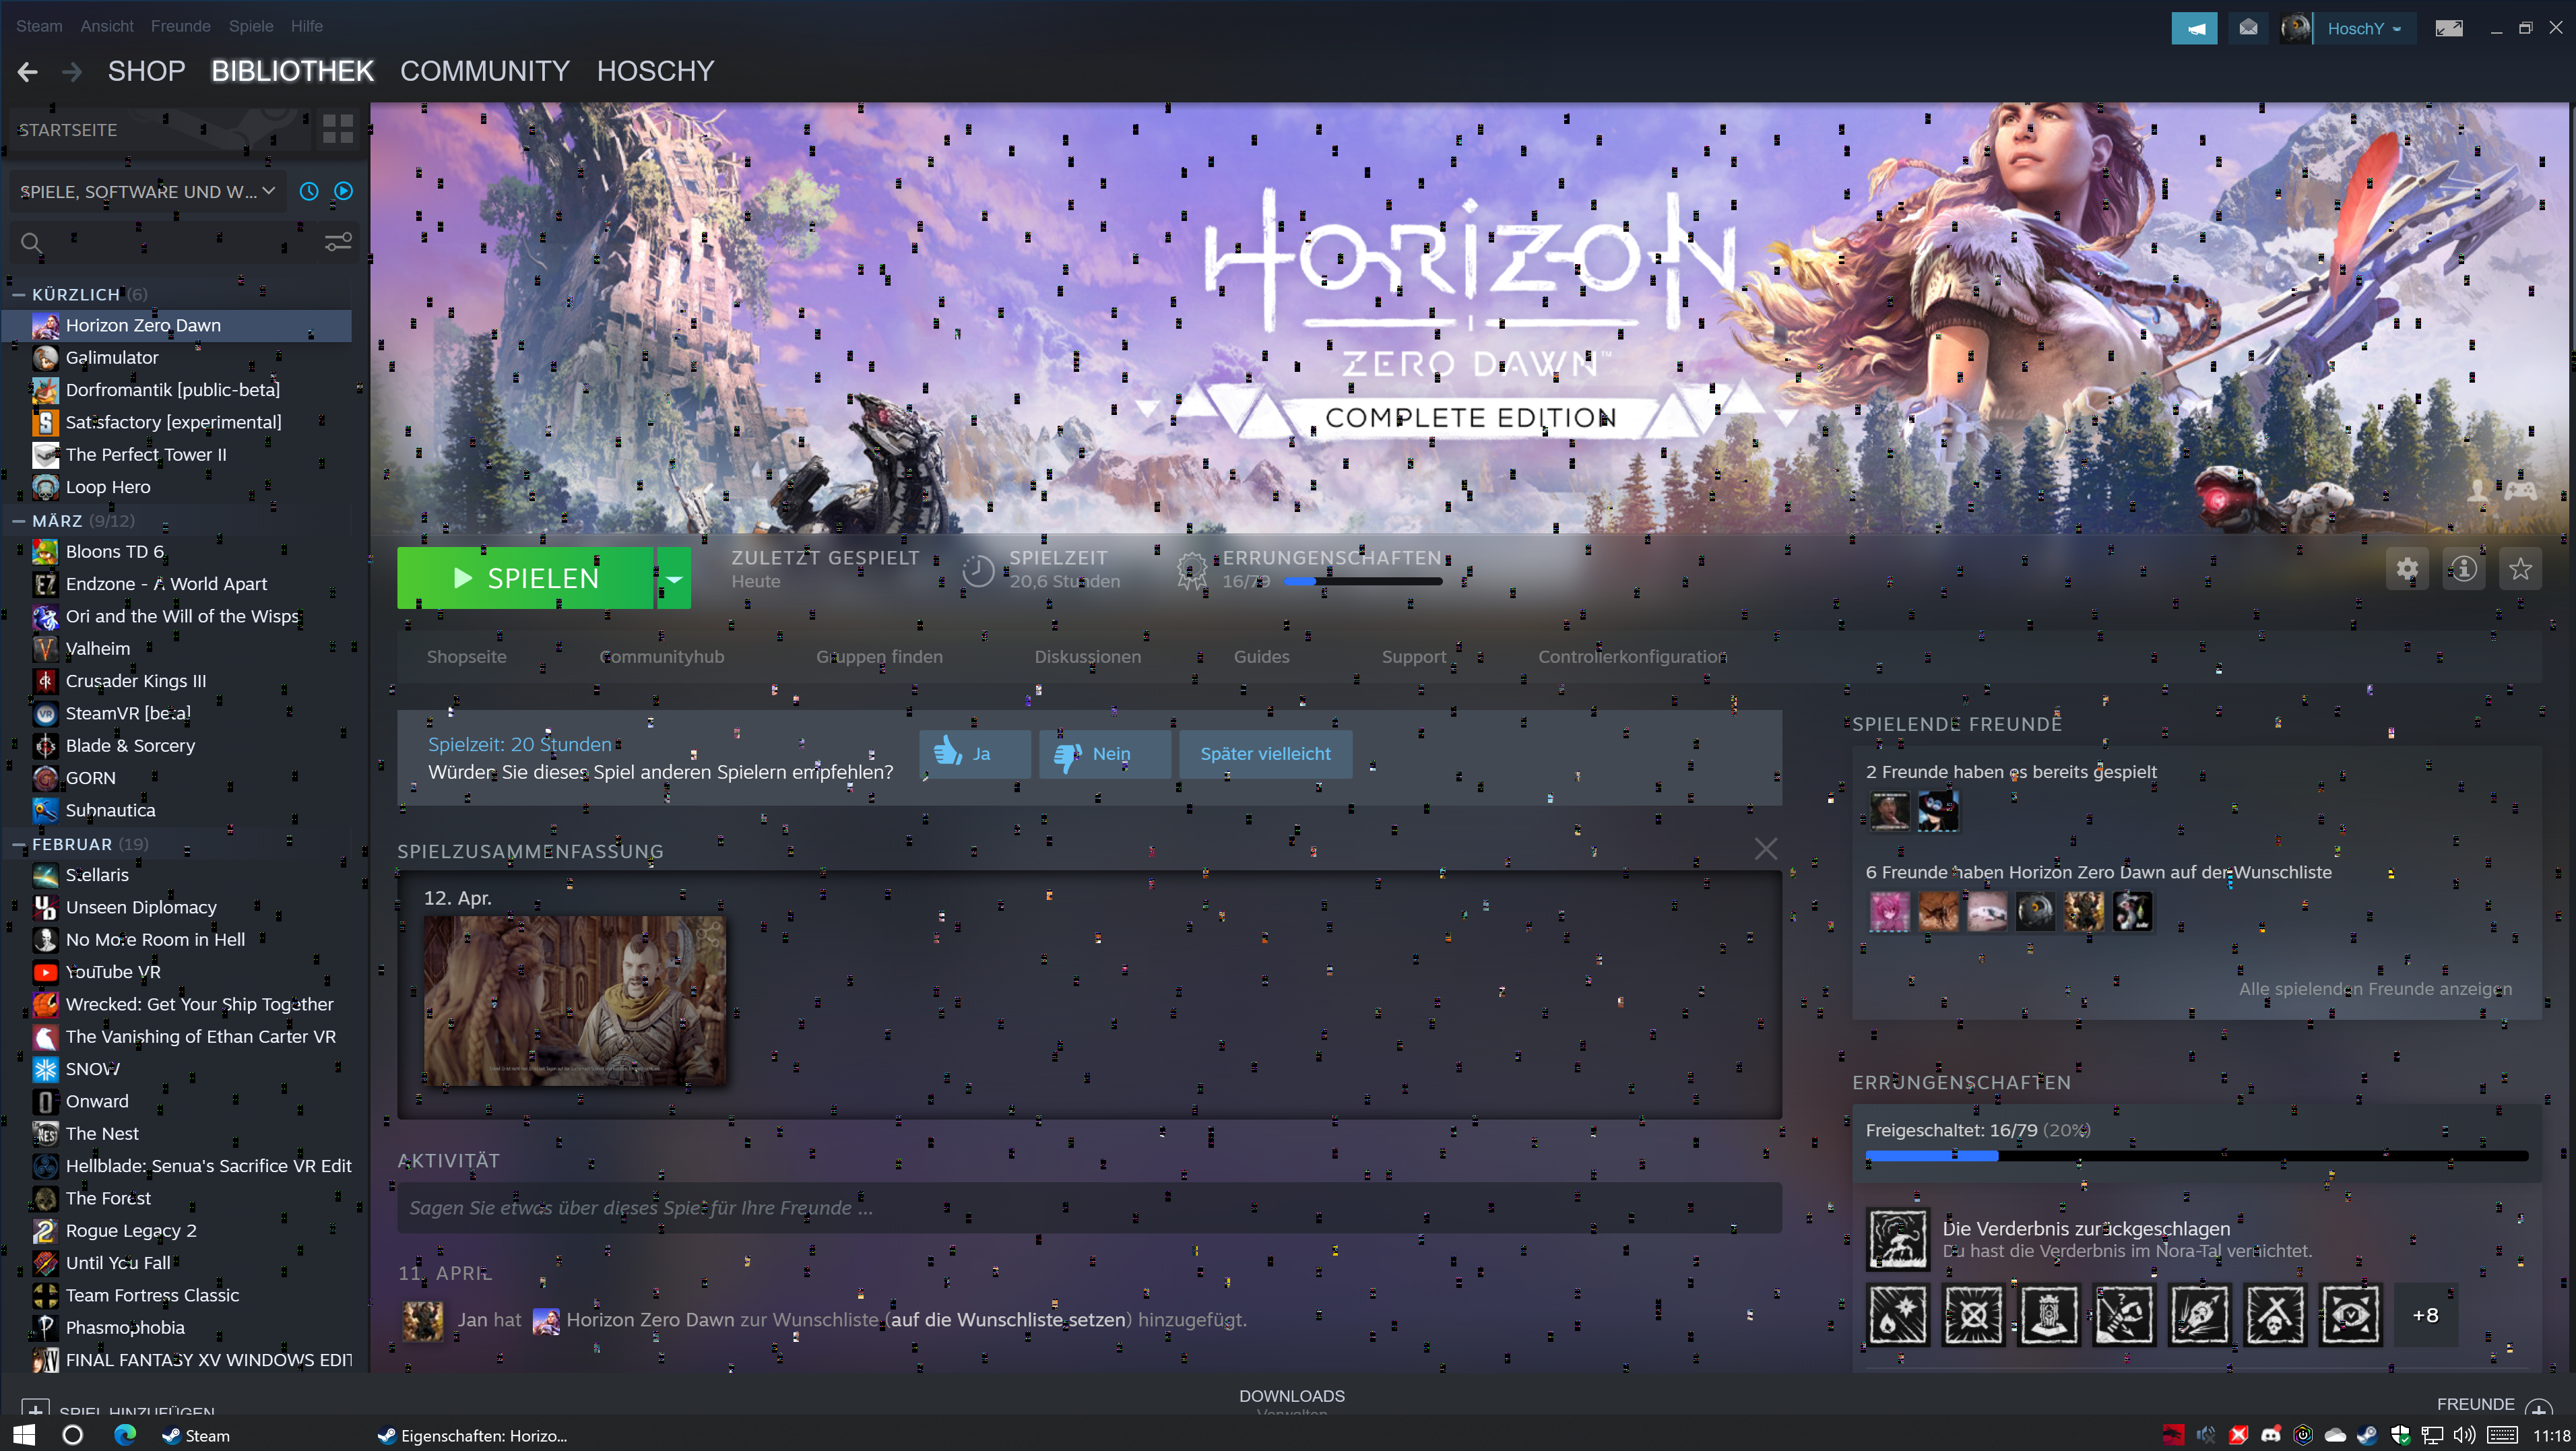Click the HoschY profile avatar
Screen dimensions: 2576x1451
pyautogui.click(x=2296, y=28)
